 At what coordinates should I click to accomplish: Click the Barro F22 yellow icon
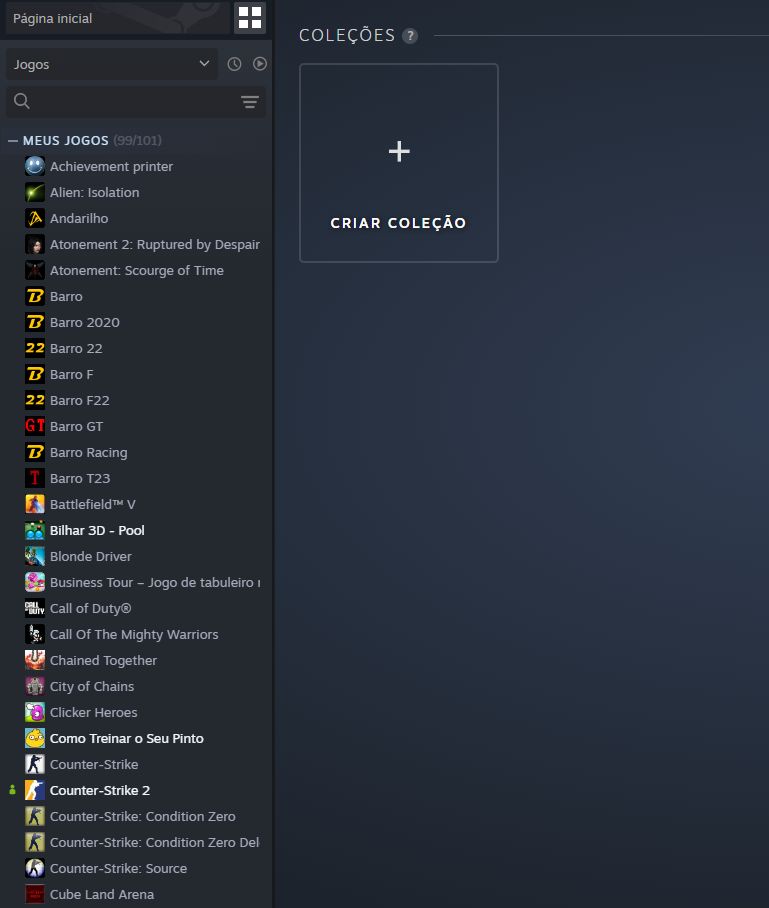coord(35,400)
